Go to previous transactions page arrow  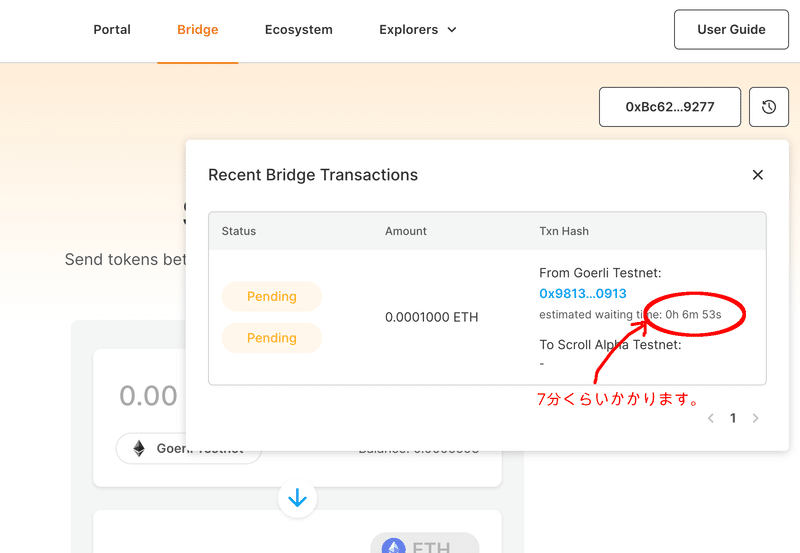pos(711,418)
